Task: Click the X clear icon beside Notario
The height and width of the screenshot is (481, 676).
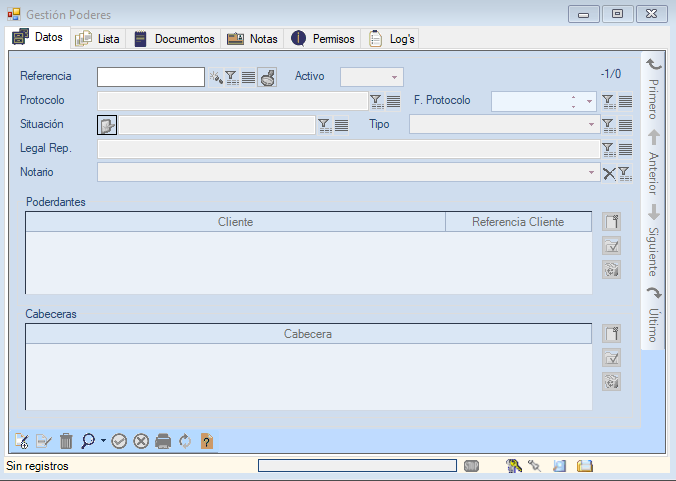Action: pos(609,173)
